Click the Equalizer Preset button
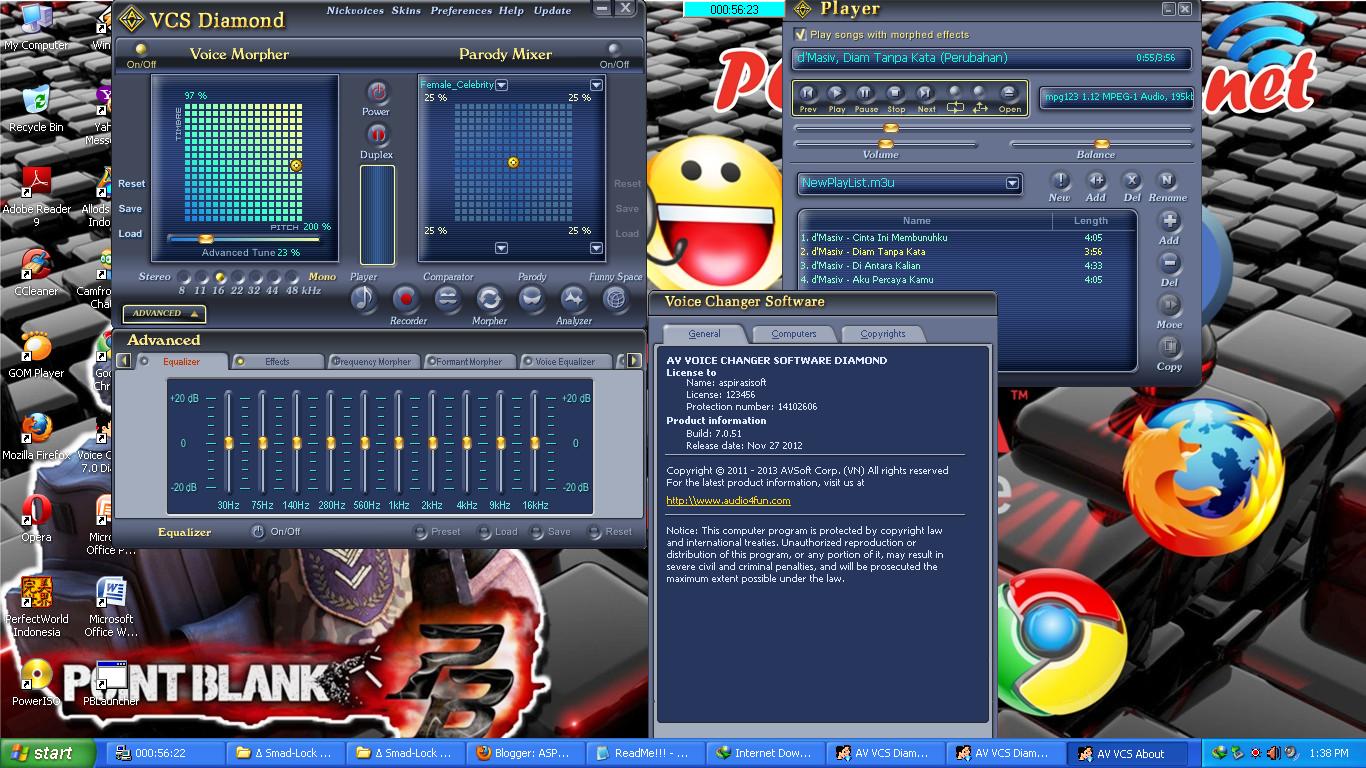 [437, 532]
